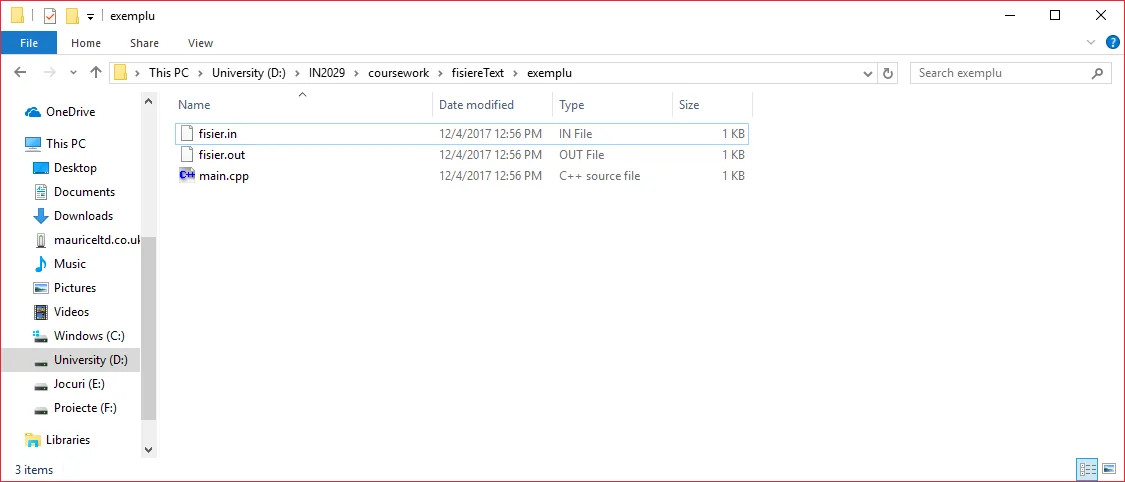Click the Refresh button beside address bar

[x=888, y=73]
